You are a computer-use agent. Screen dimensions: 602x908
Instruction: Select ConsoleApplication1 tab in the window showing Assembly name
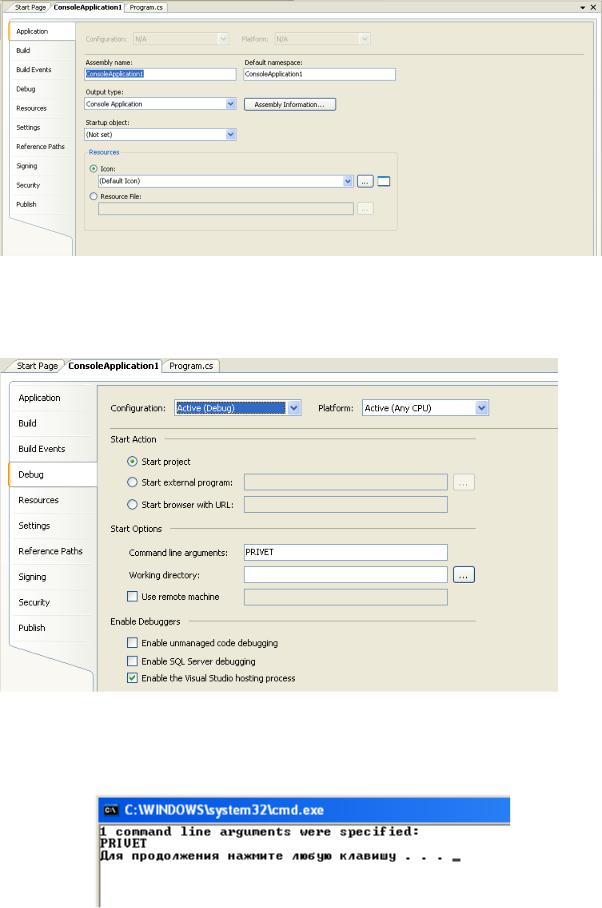tap(87, 8)
